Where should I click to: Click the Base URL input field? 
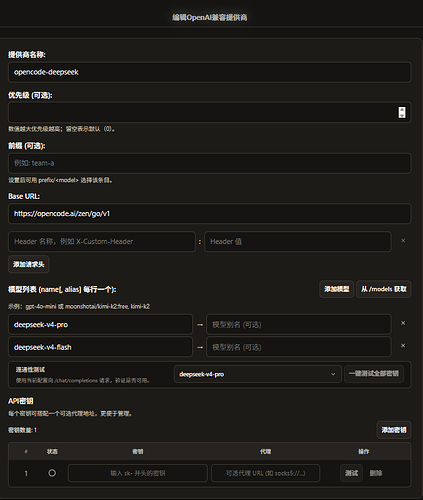(x=209, y=213)
